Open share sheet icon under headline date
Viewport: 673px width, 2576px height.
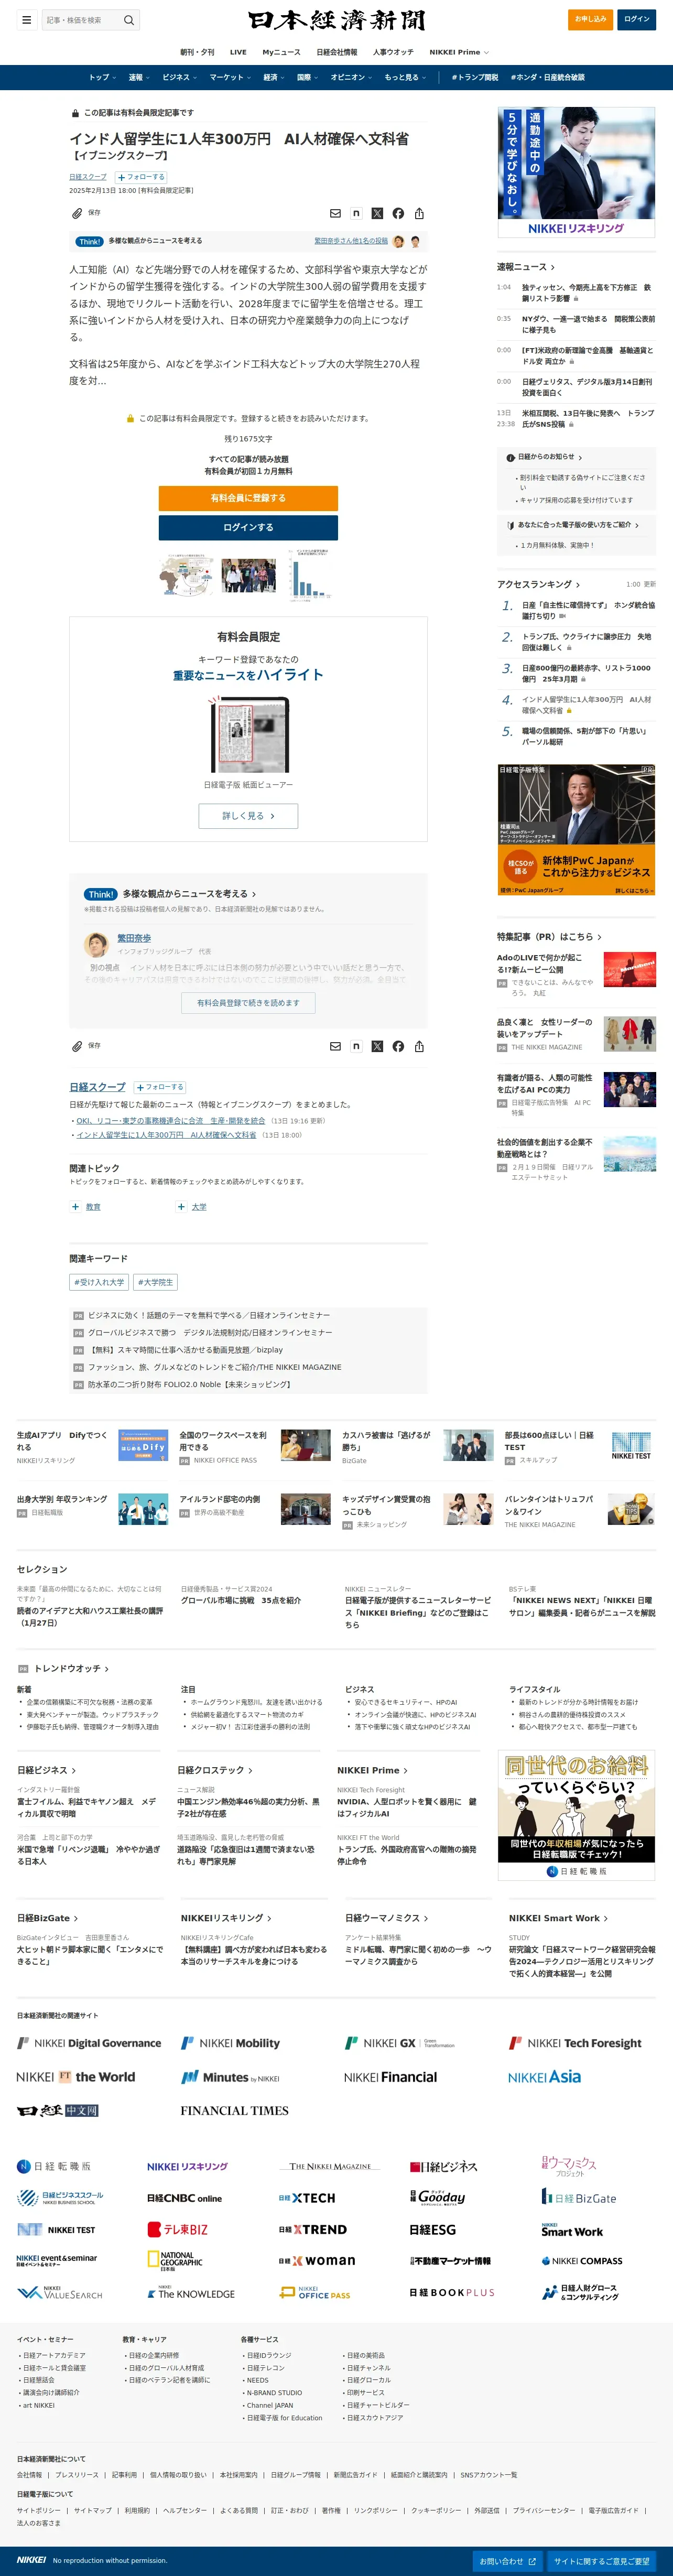coord(419,213)
